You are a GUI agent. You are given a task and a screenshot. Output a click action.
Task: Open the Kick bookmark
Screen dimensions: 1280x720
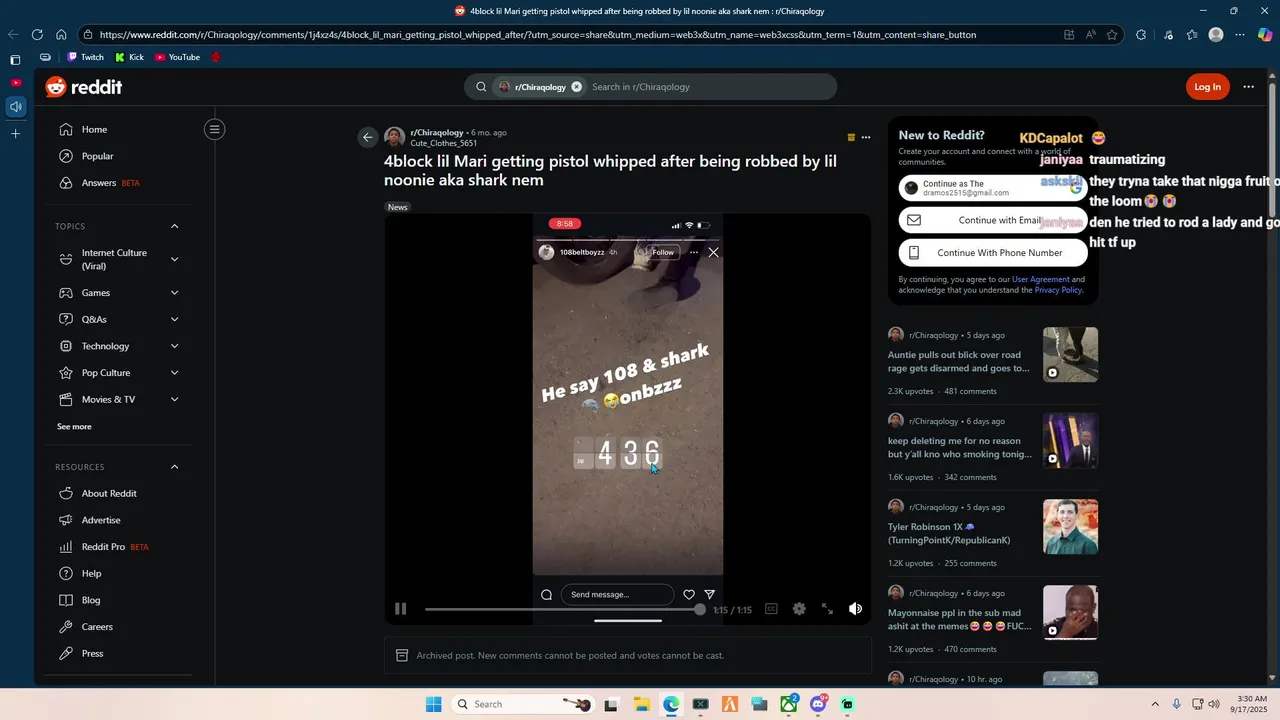130,57
